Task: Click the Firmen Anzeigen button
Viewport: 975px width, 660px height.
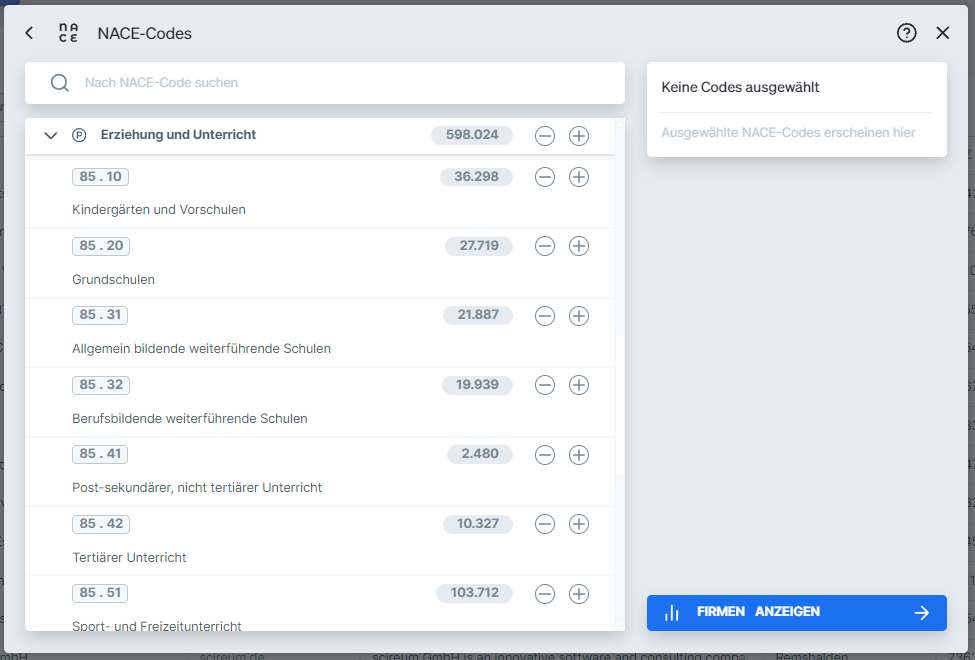Action: (796, 612)
